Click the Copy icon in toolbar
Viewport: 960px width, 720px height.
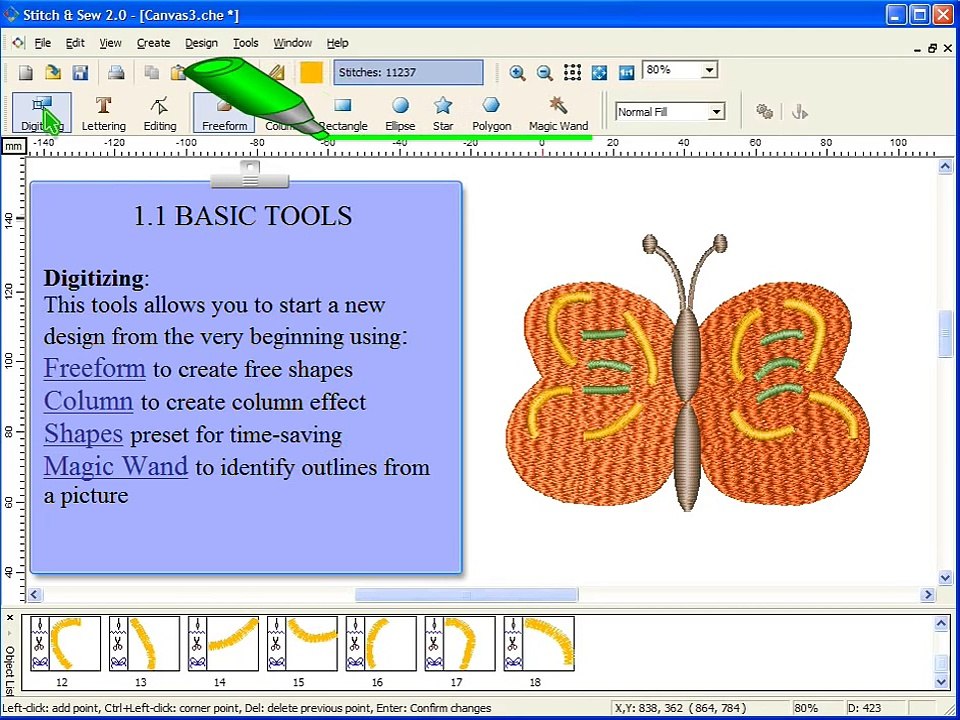click(151, 73)
